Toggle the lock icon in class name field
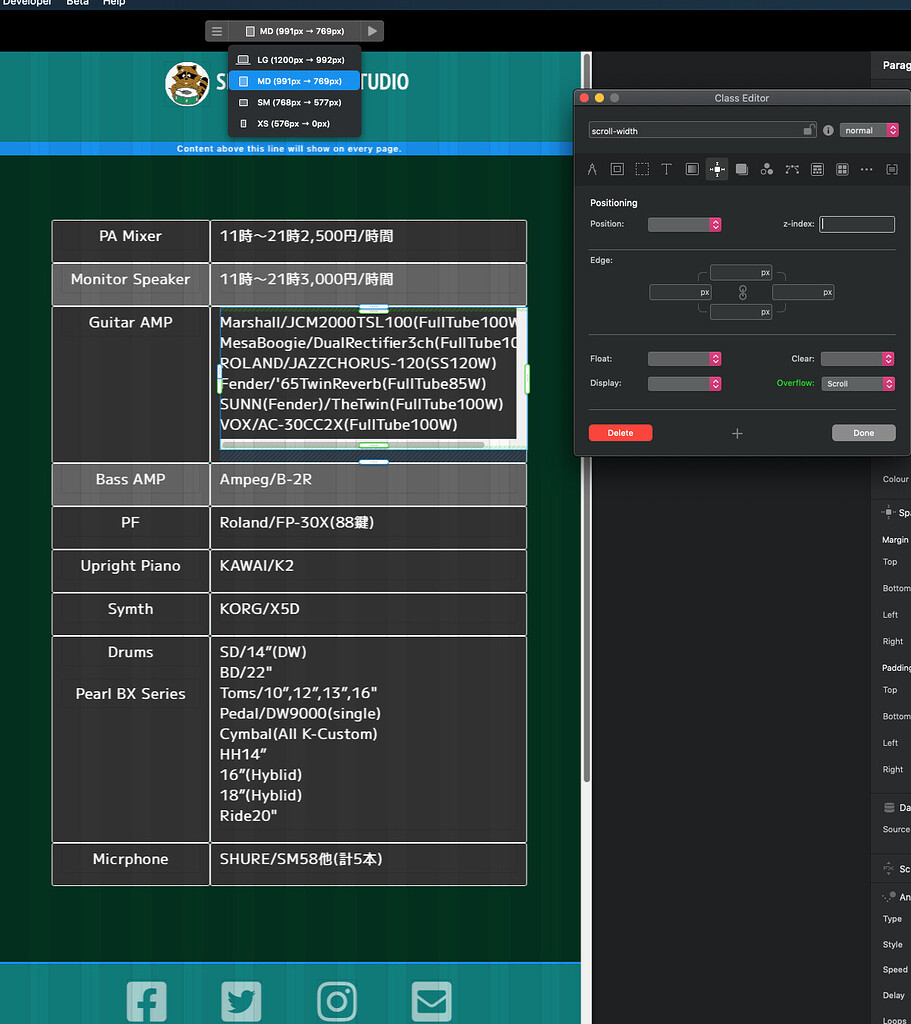This screenshot has height=1024, width=911. [x=808, y=131]
